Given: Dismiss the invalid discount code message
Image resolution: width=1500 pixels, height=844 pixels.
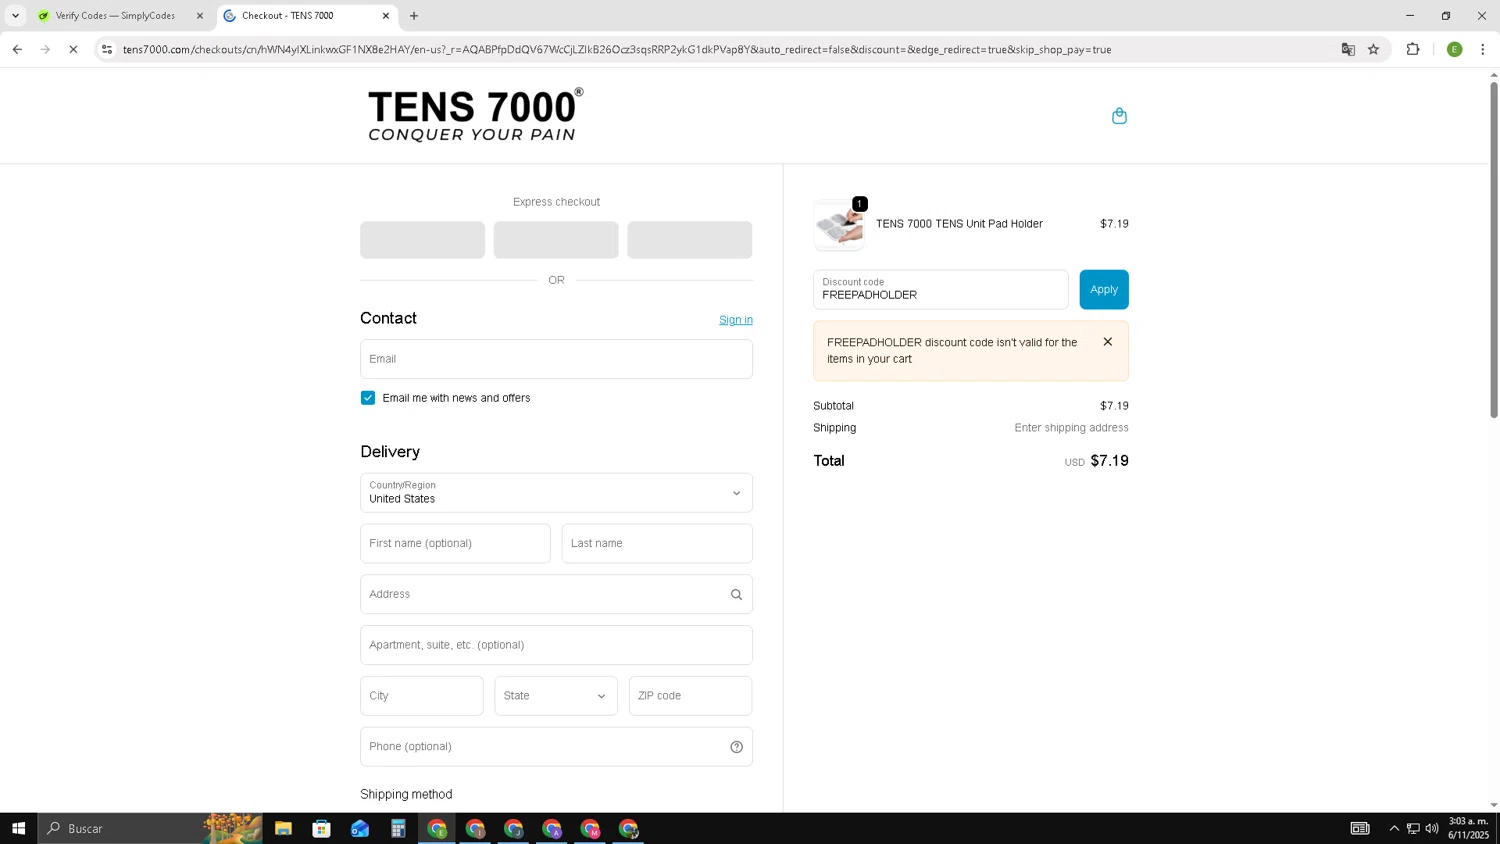Looking at the screenshot, I should click(1107, 342).
